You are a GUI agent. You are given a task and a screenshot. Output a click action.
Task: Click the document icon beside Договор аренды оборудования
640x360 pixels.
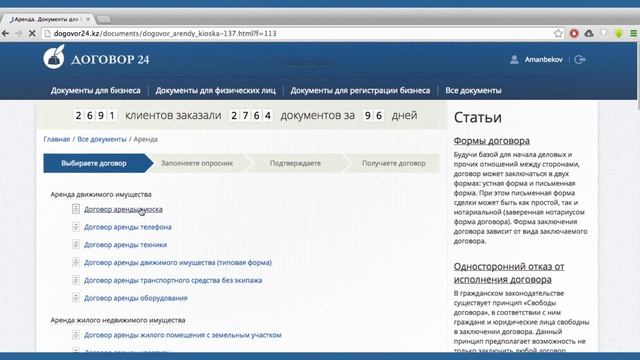tap(76, 298)
